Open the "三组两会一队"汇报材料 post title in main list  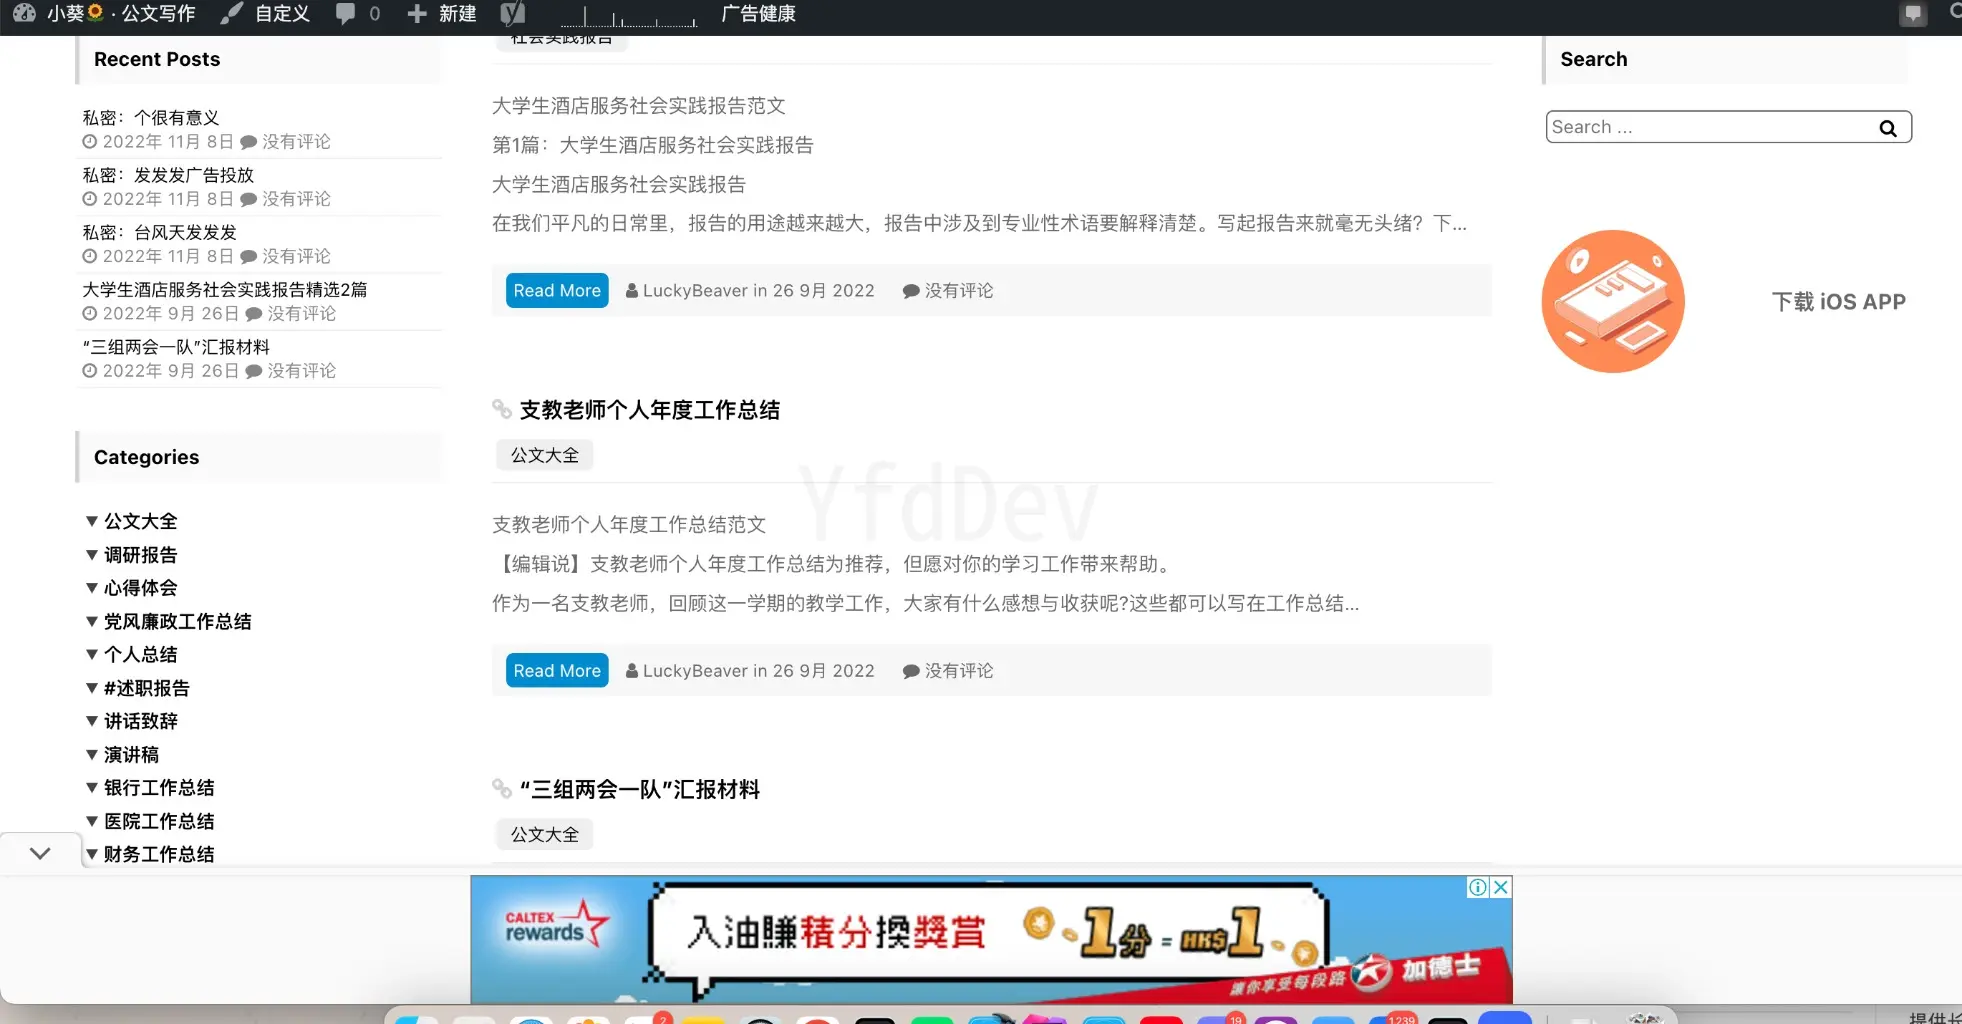pyautogui.click(x=640, y=790)
